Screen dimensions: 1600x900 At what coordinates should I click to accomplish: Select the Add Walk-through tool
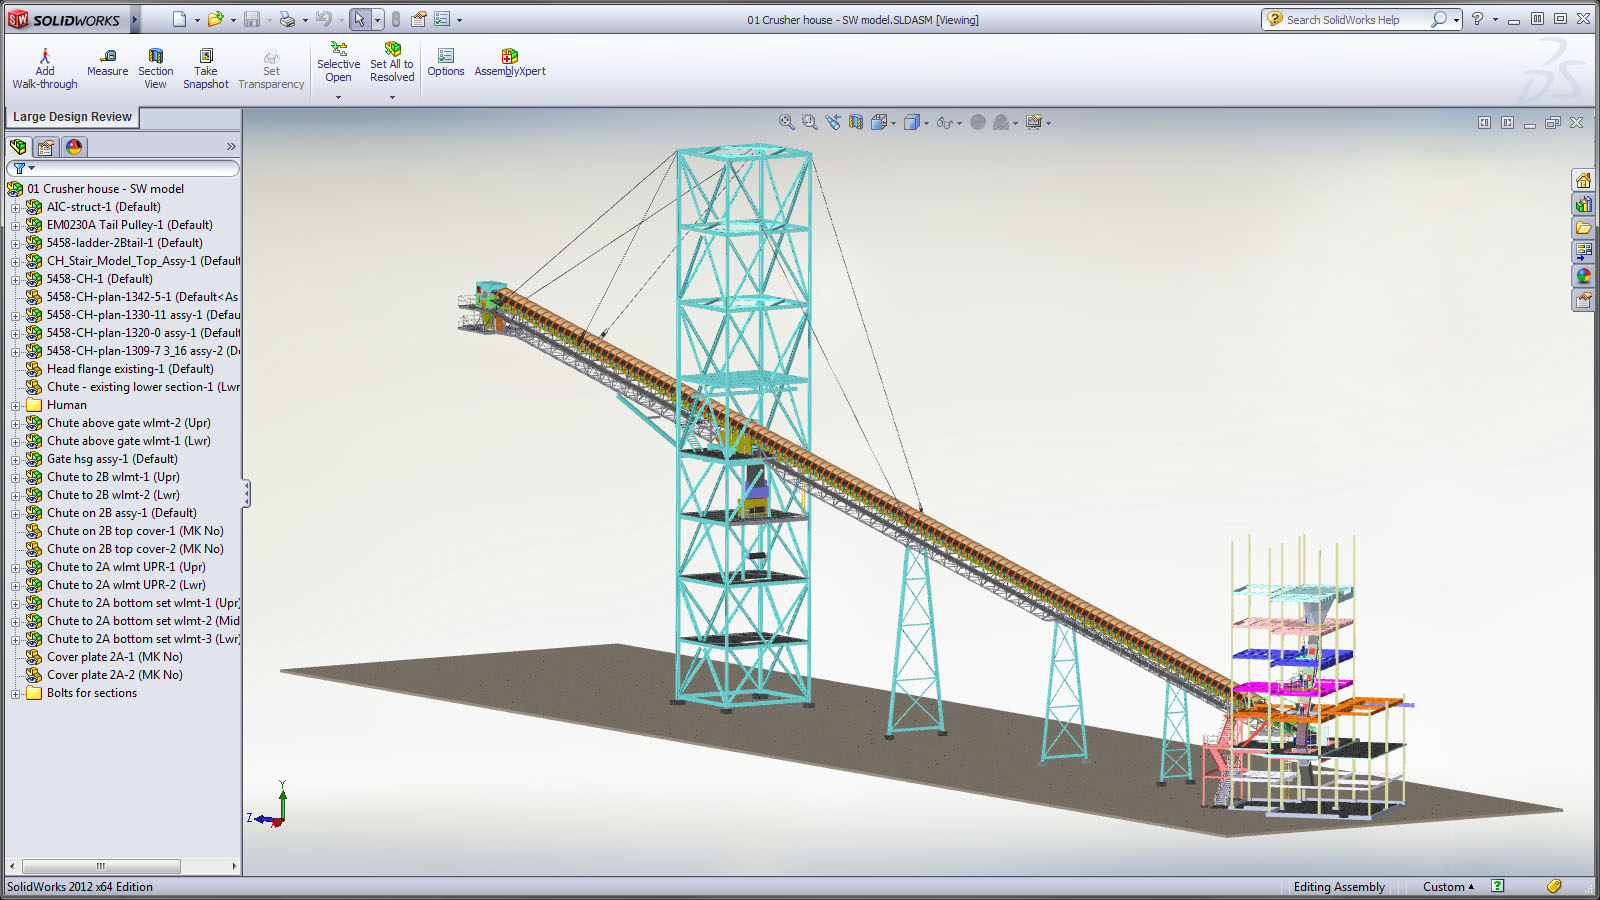(44, 63)
